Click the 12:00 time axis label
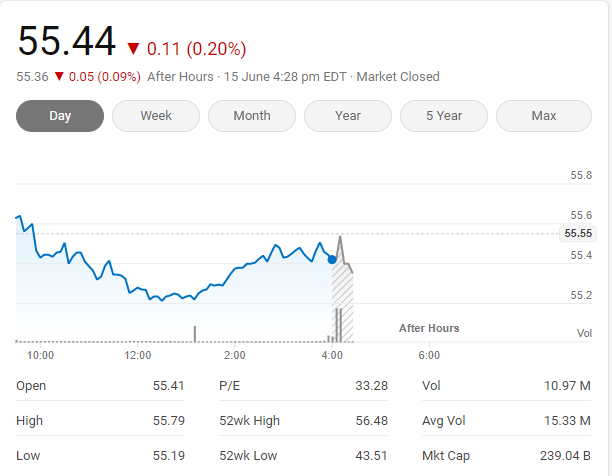 [138, 355]
